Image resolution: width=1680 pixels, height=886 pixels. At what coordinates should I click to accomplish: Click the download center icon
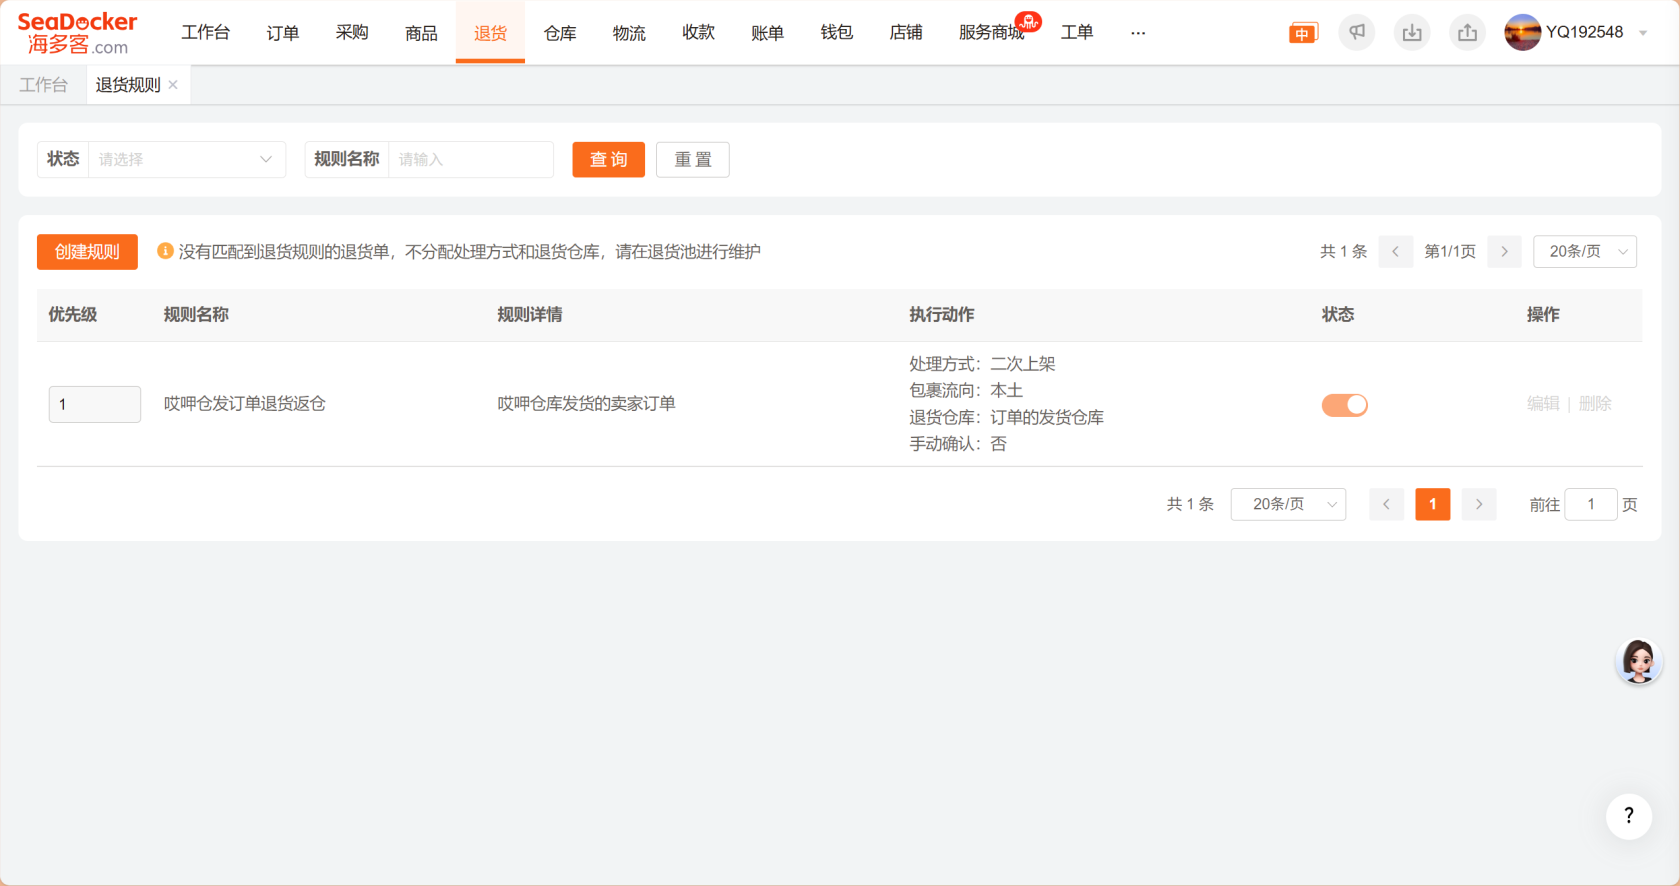click(1412, 33)
